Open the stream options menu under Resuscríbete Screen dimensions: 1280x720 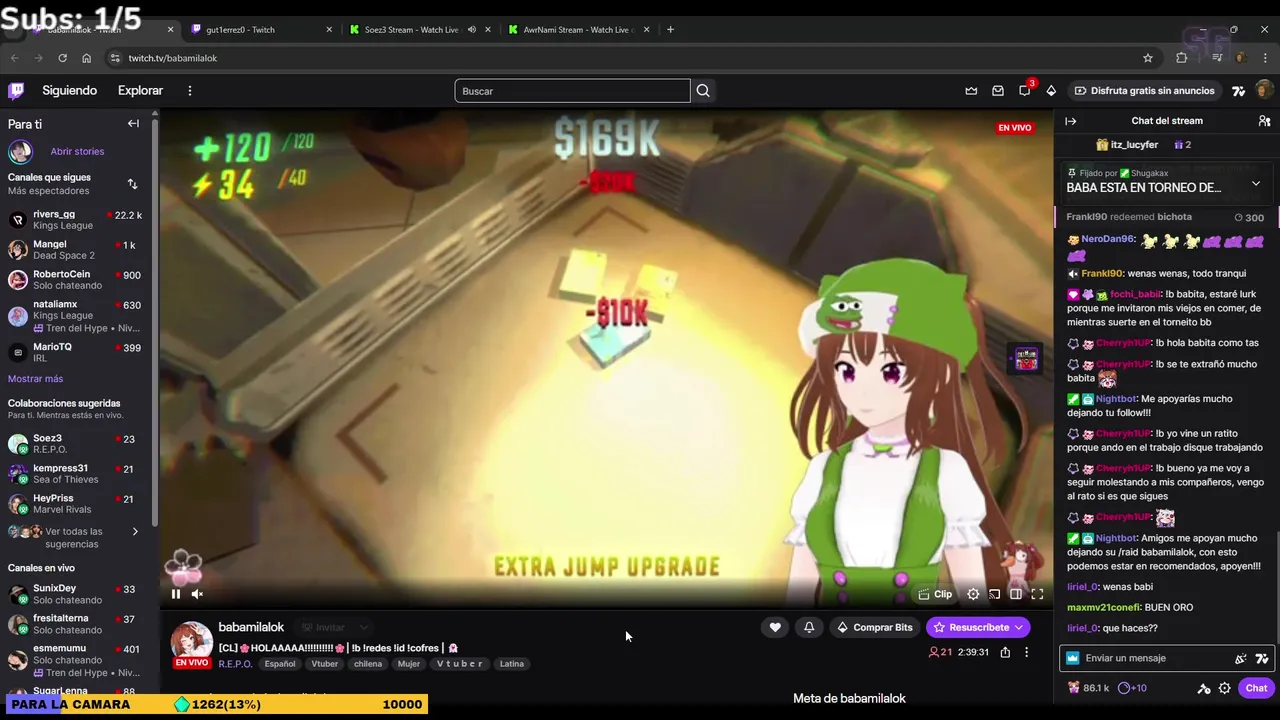(1026, 652)
